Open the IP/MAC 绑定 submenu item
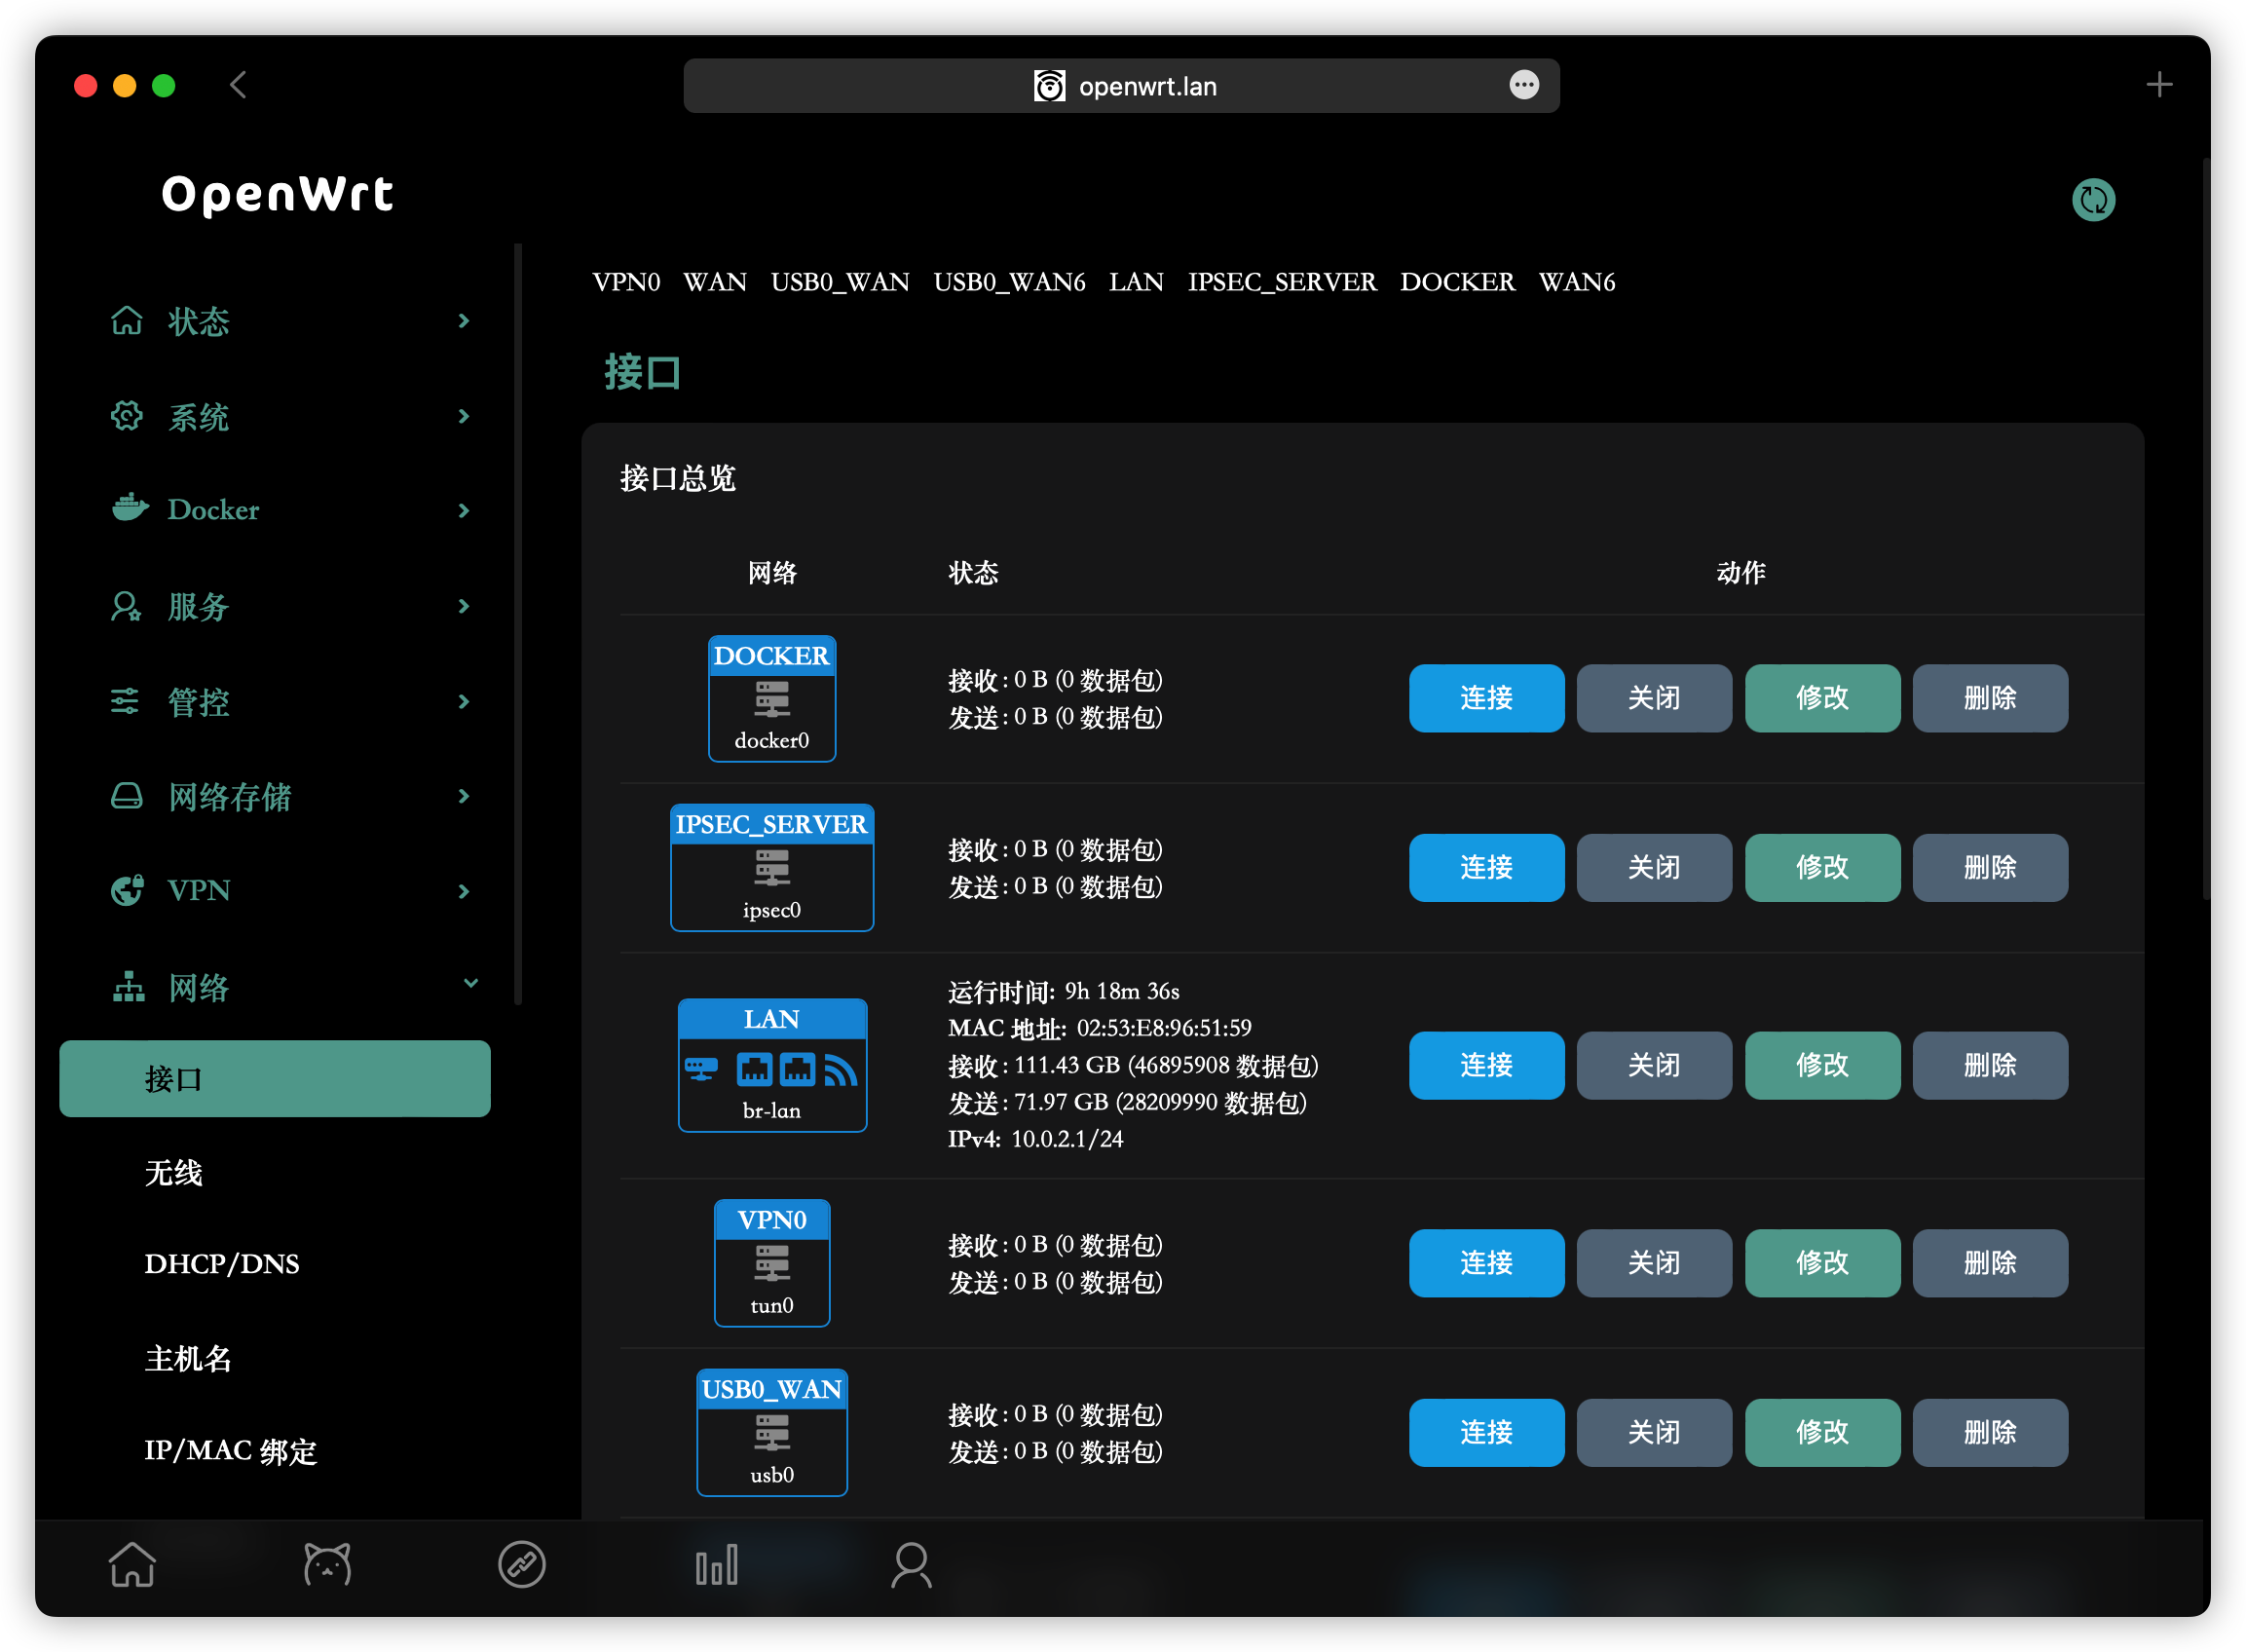The width and height of the screenshot is (2246, 1652). tap(230, 1451)
